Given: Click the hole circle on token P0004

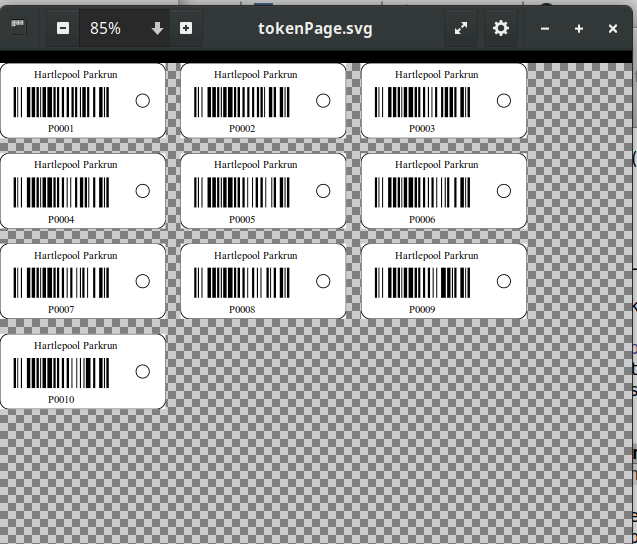Looking at the screenshot, I should click(143, 191).
